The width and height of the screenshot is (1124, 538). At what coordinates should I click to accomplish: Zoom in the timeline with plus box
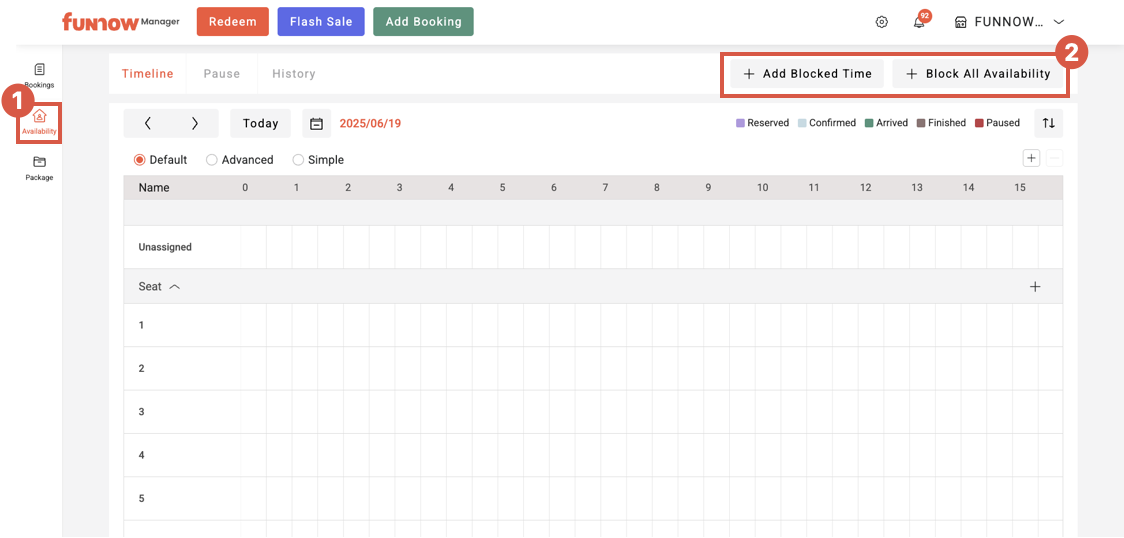[x=1031, y=158]
